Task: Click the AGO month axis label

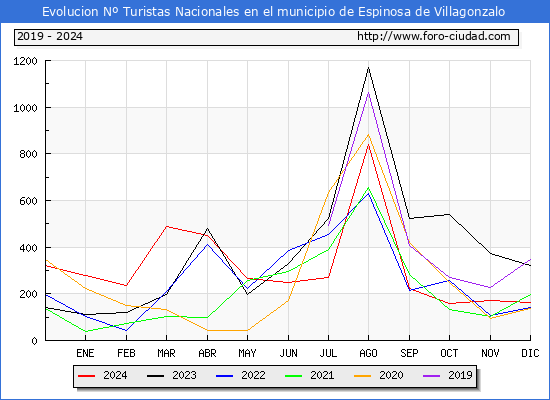Action: (368, 353)
